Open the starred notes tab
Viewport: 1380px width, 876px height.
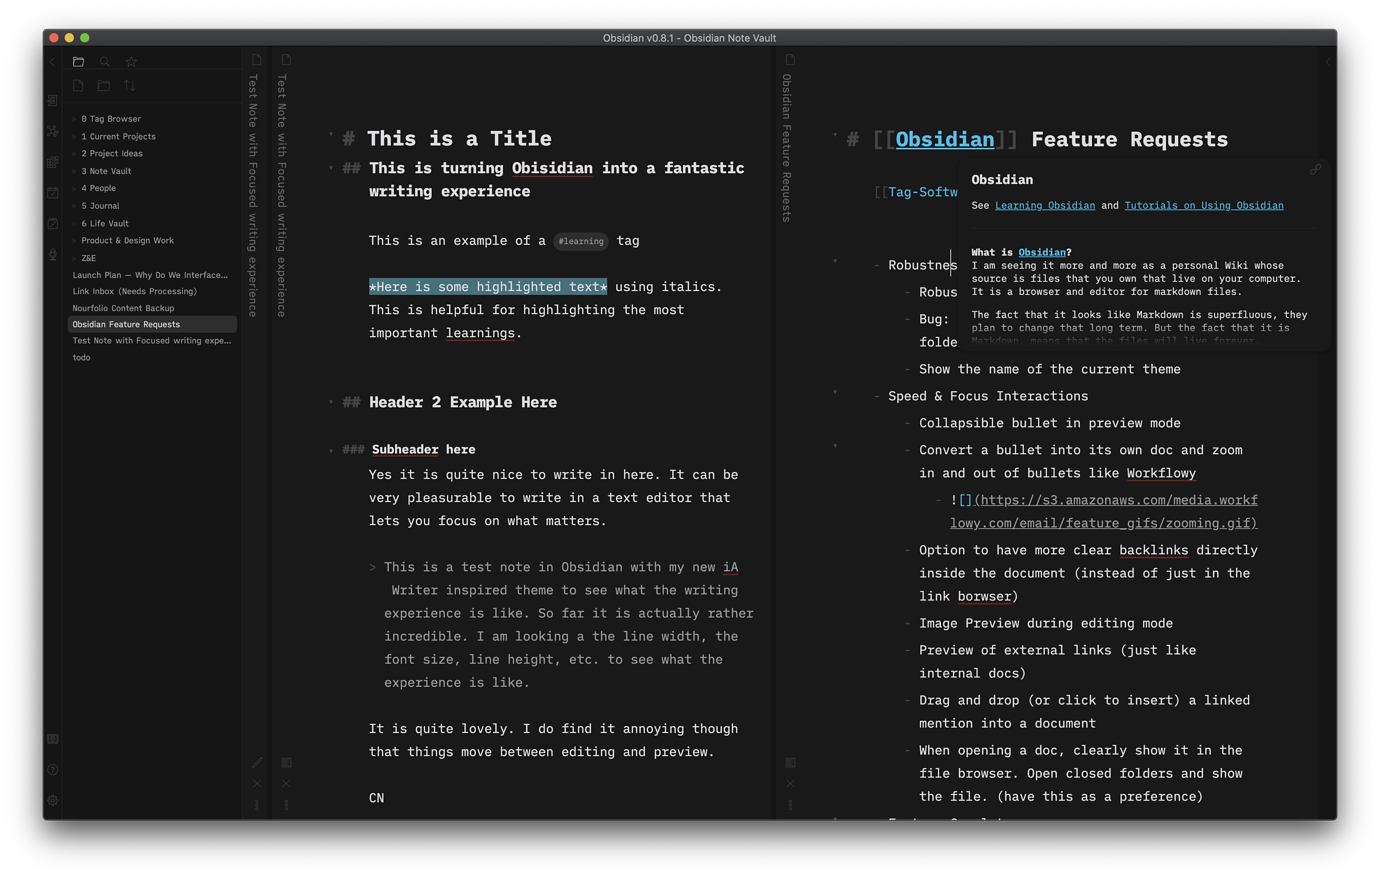point(131,62)
